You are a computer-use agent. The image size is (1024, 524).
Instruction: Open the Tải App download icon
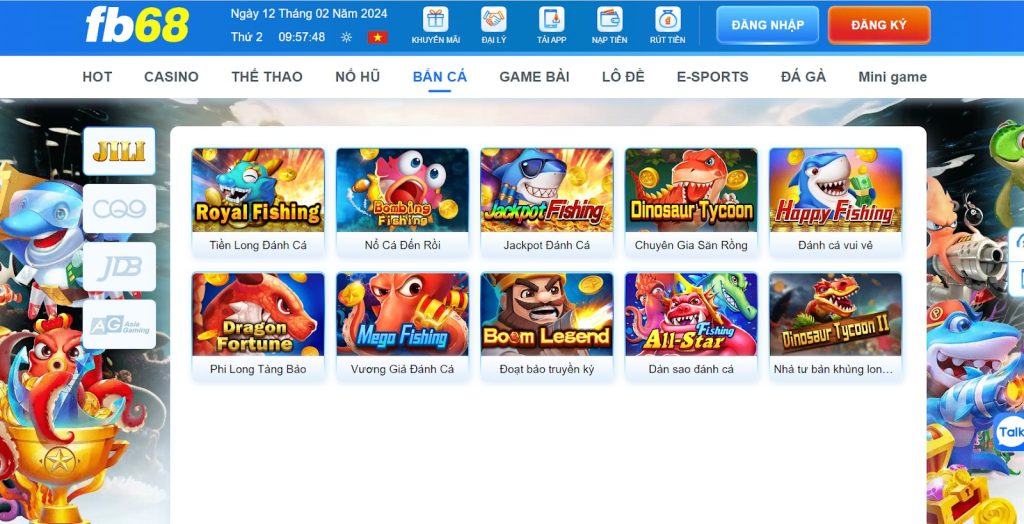(x=552, y=20)
